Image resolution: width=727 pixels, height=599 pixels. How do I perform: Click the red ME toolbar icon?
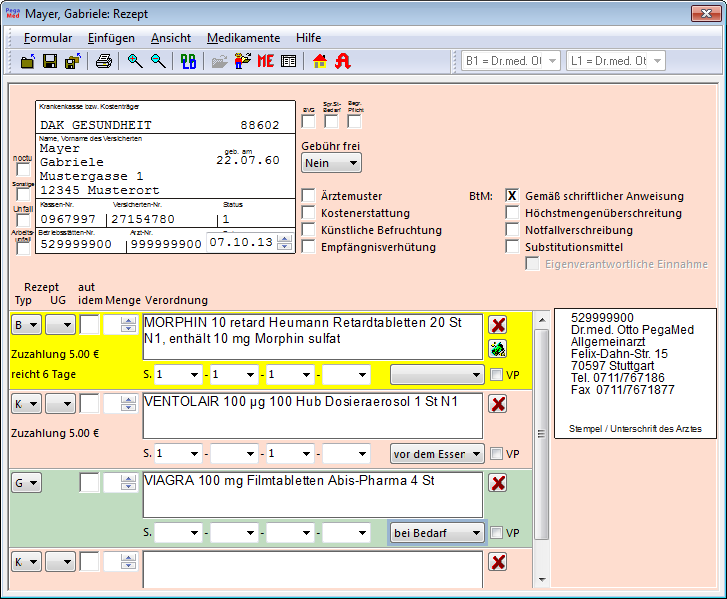[265, 61]
